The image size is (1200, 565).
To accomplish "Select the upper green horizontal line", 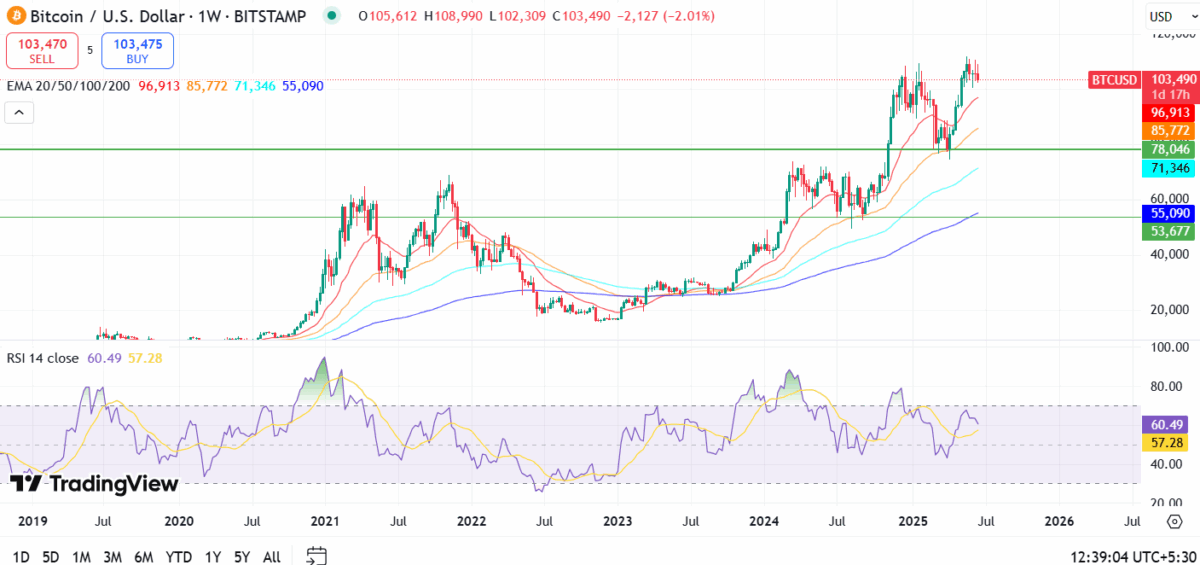I will (568, 149).
